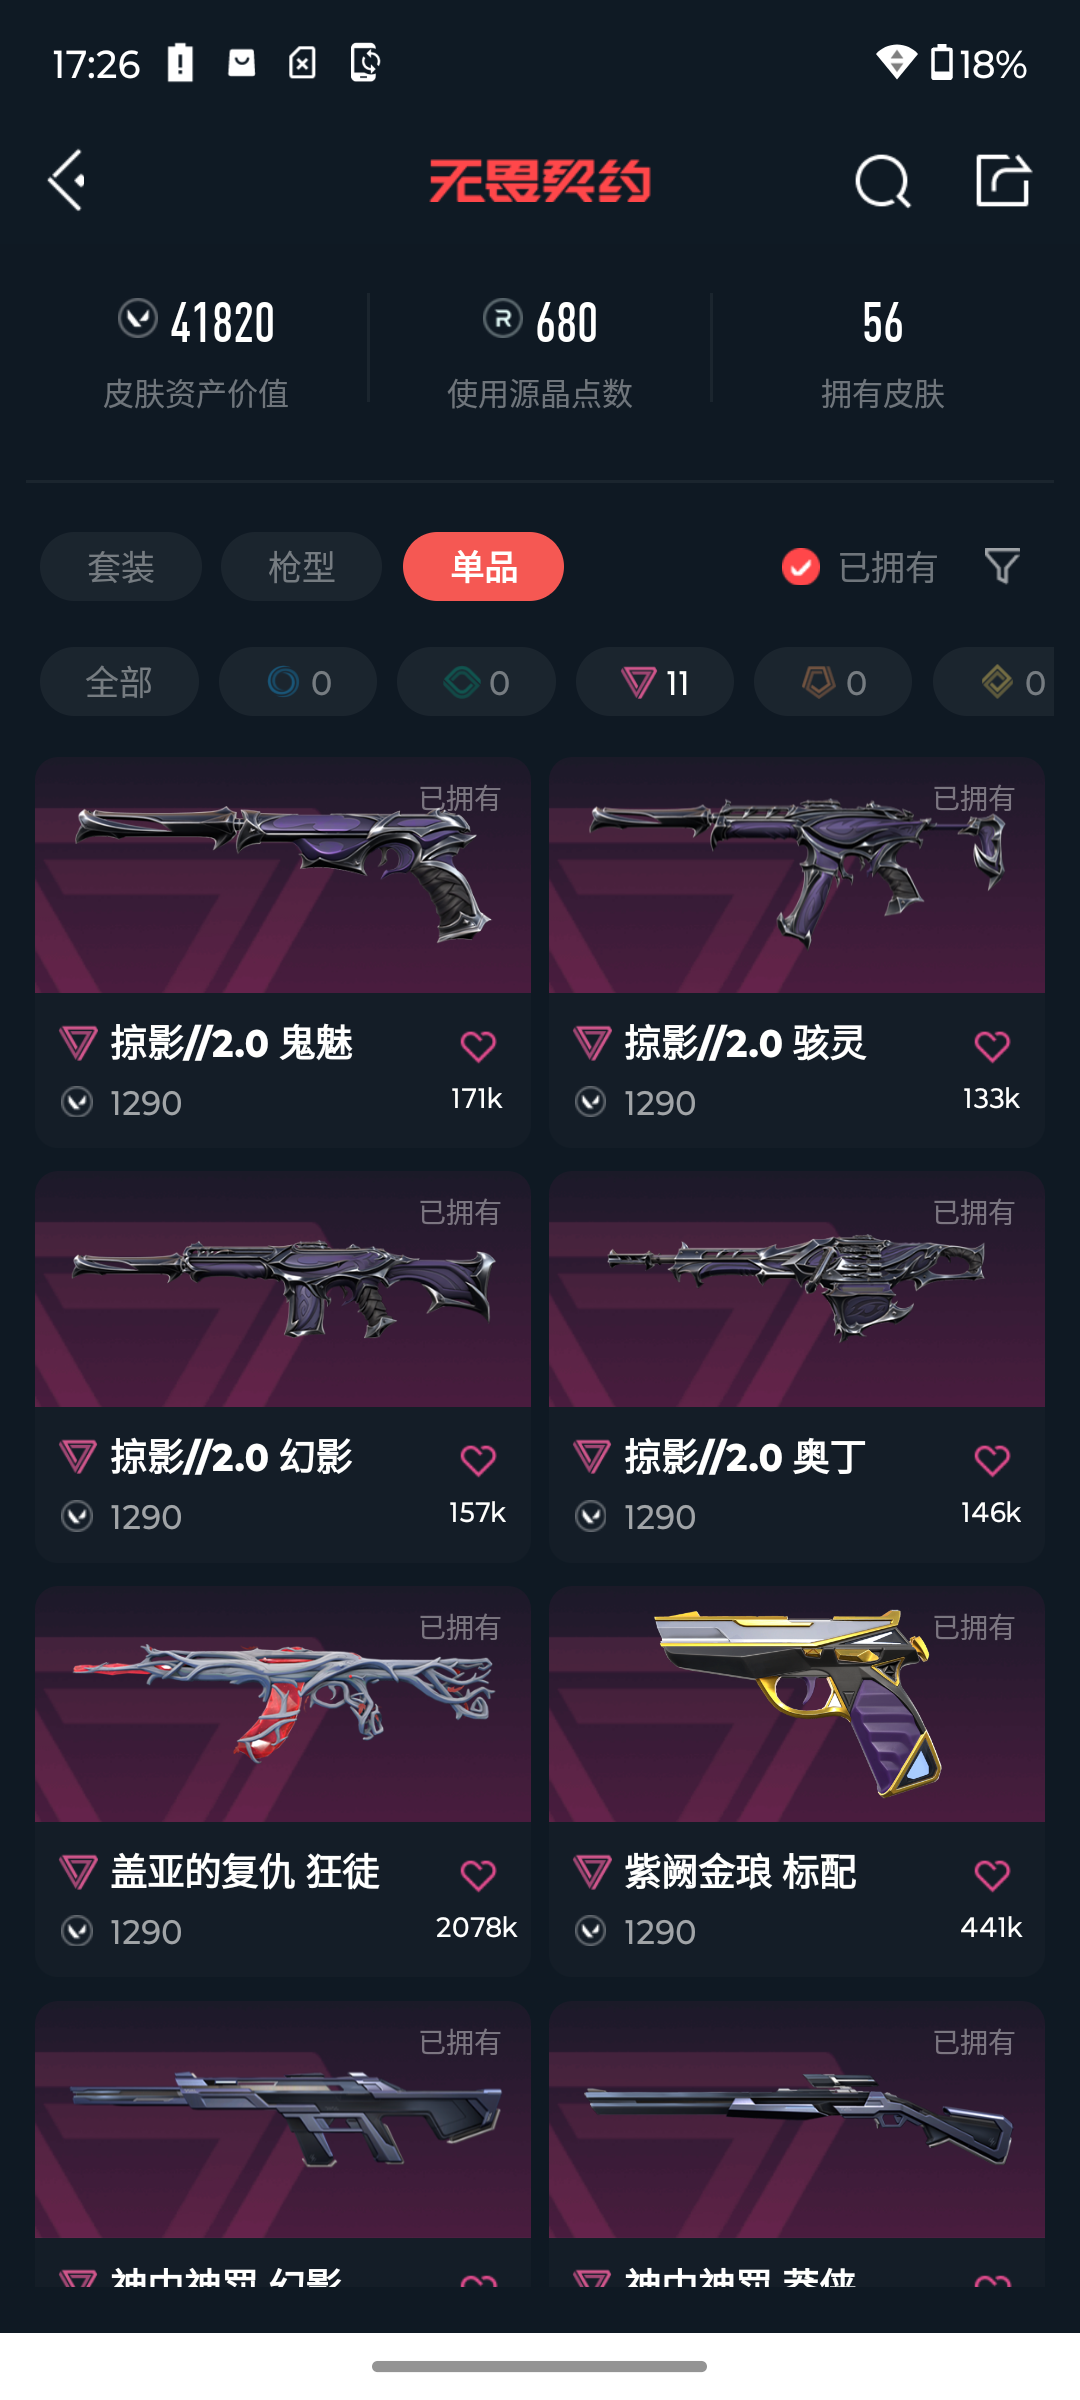Switch to the 套装 tab
The height and width of the screenshot is (2400, 1080).
click(x=121, y=567)
